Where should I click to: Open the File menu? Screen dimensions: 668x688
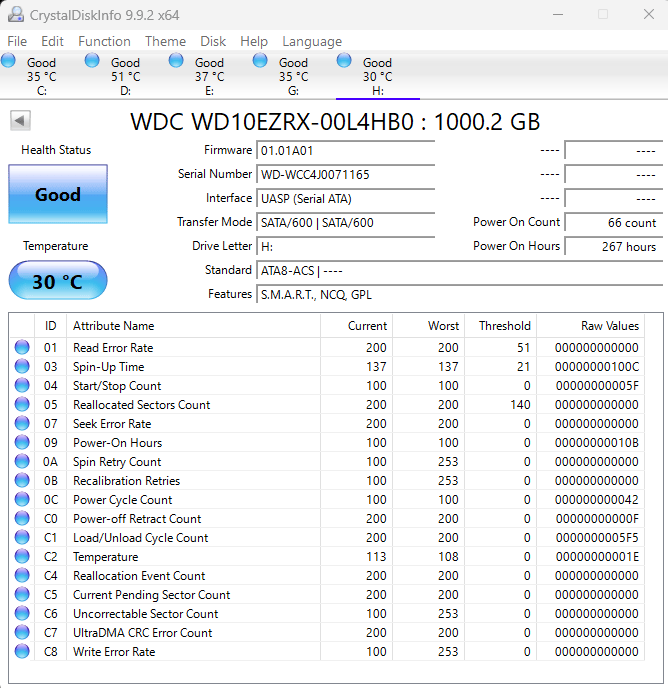click(x=17, y=41)
